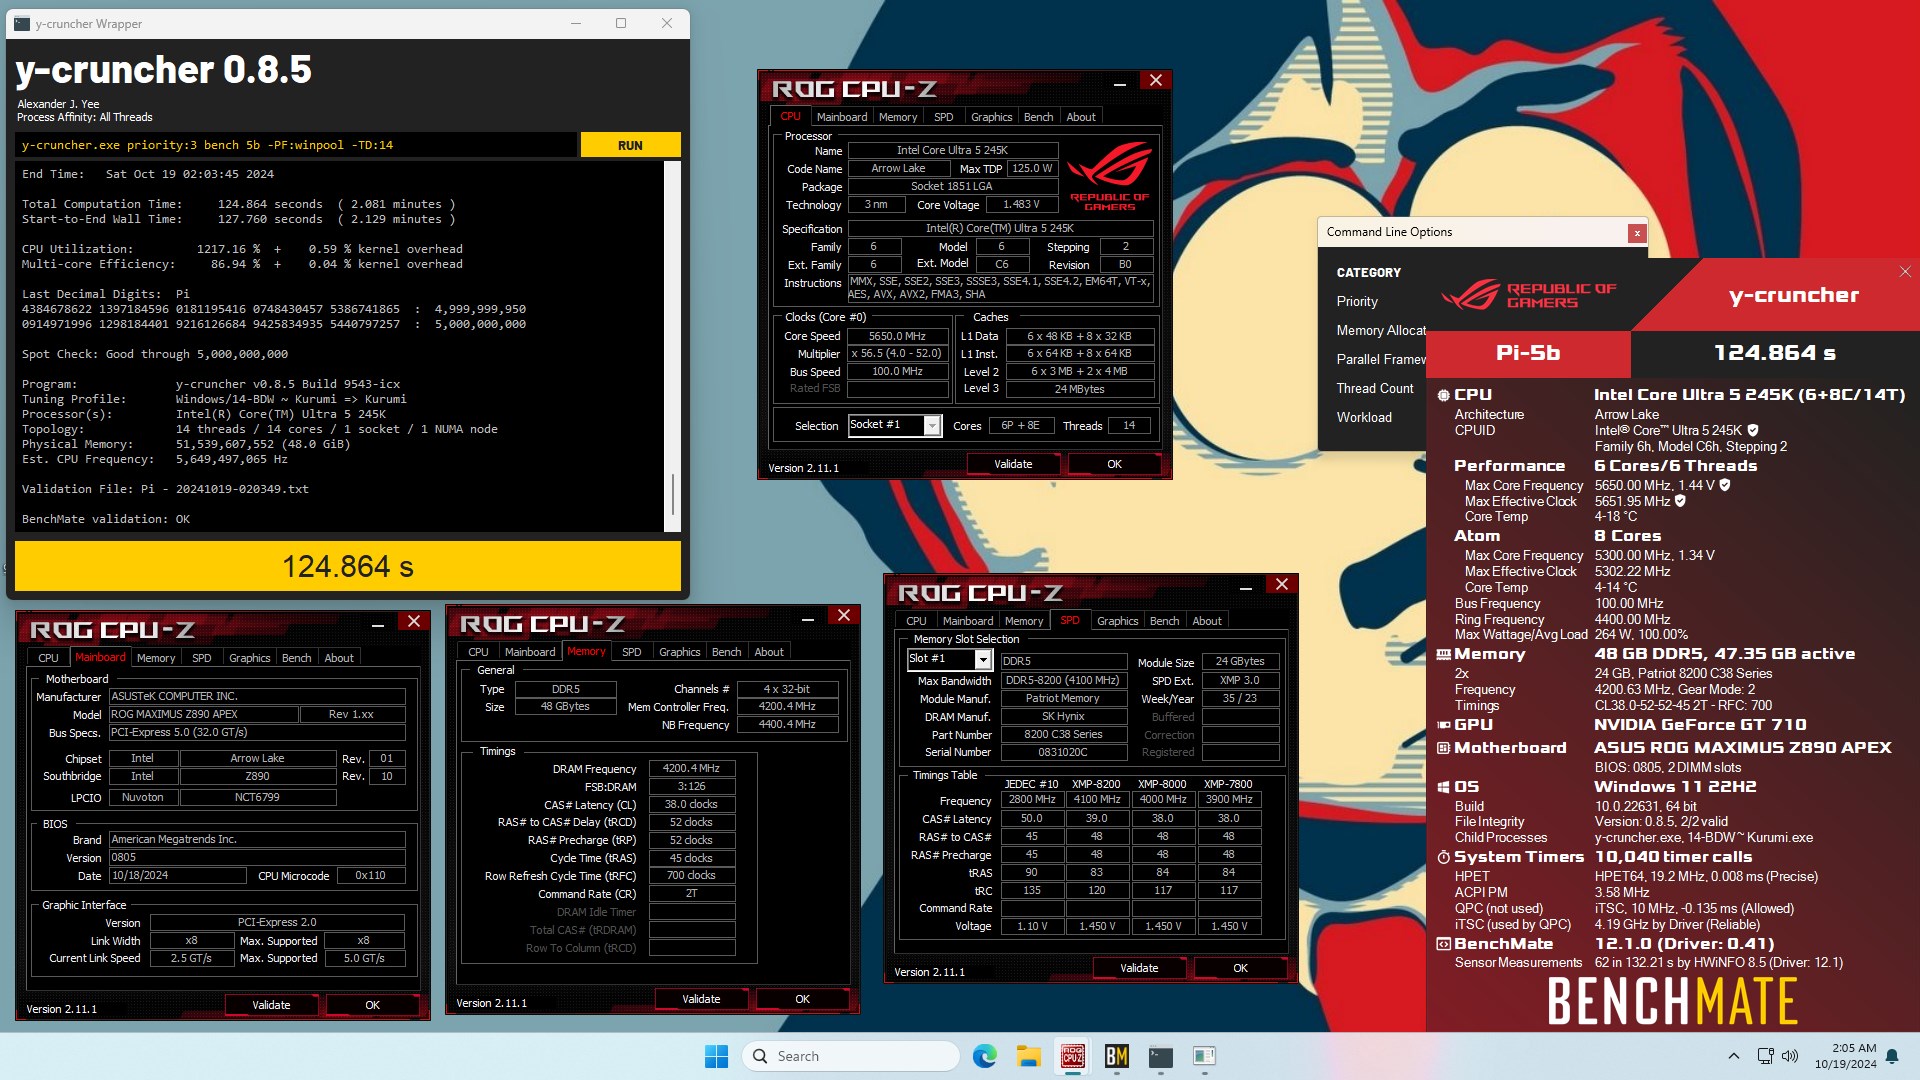Select Workload category
Screen dimensions: 1920x1080
click(1364, 417)
